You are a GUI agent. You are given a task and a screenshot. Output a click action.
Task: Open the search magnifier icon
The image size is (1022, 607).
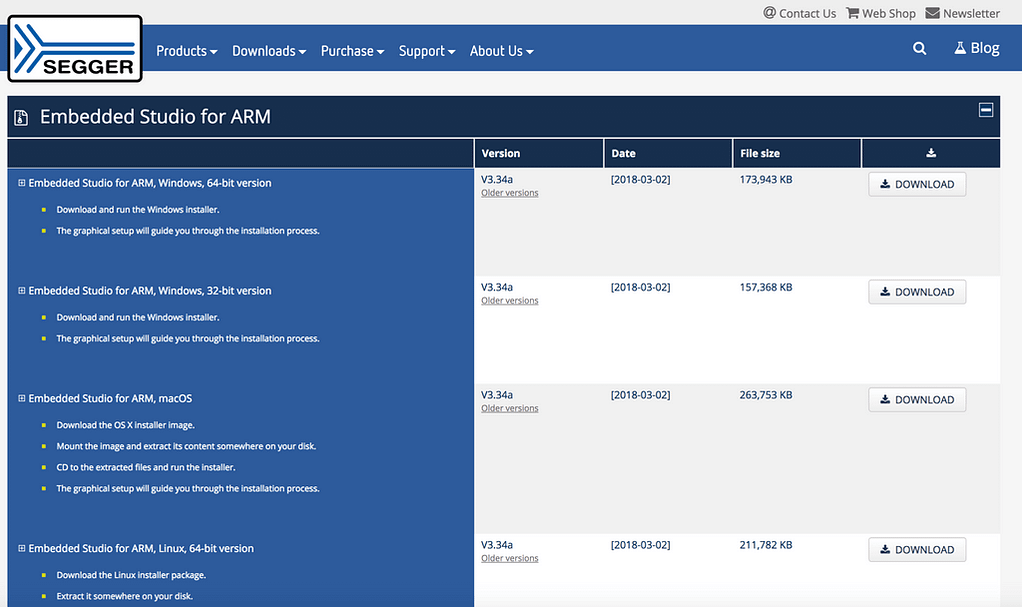[919, 48]
